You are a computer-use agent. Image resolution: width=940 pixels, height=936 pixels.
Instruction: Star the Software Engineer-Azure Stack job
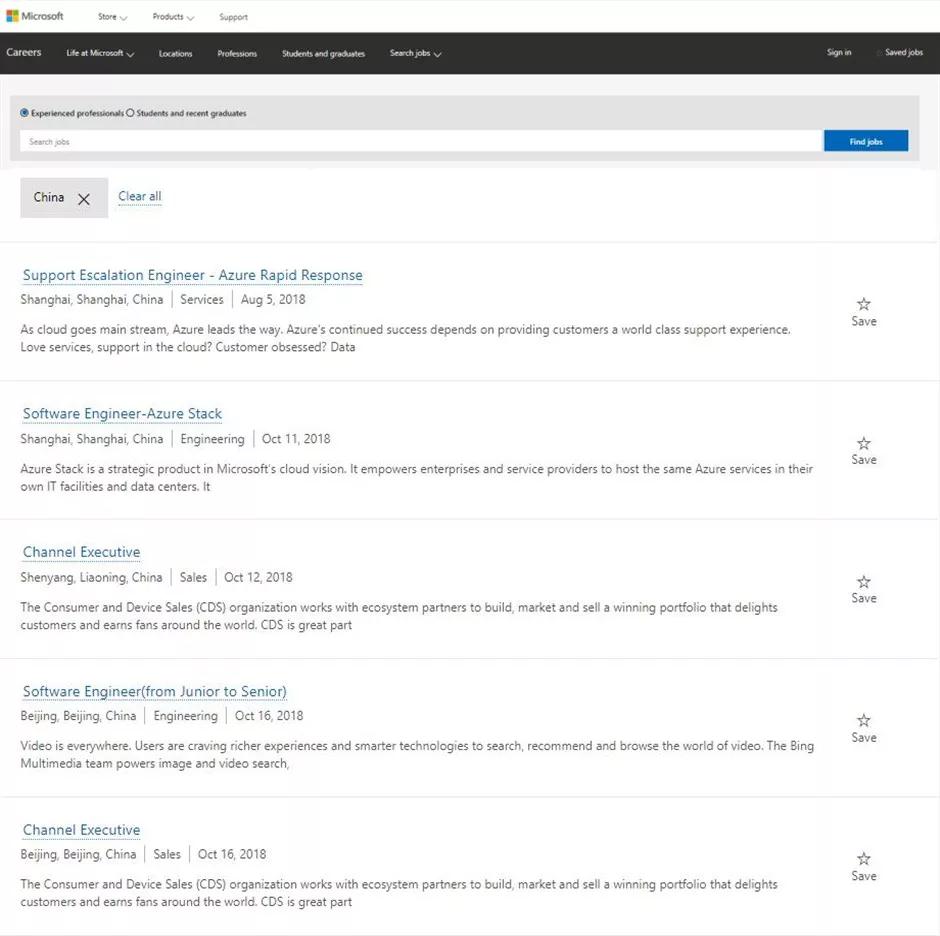click(x=863, y=443)
